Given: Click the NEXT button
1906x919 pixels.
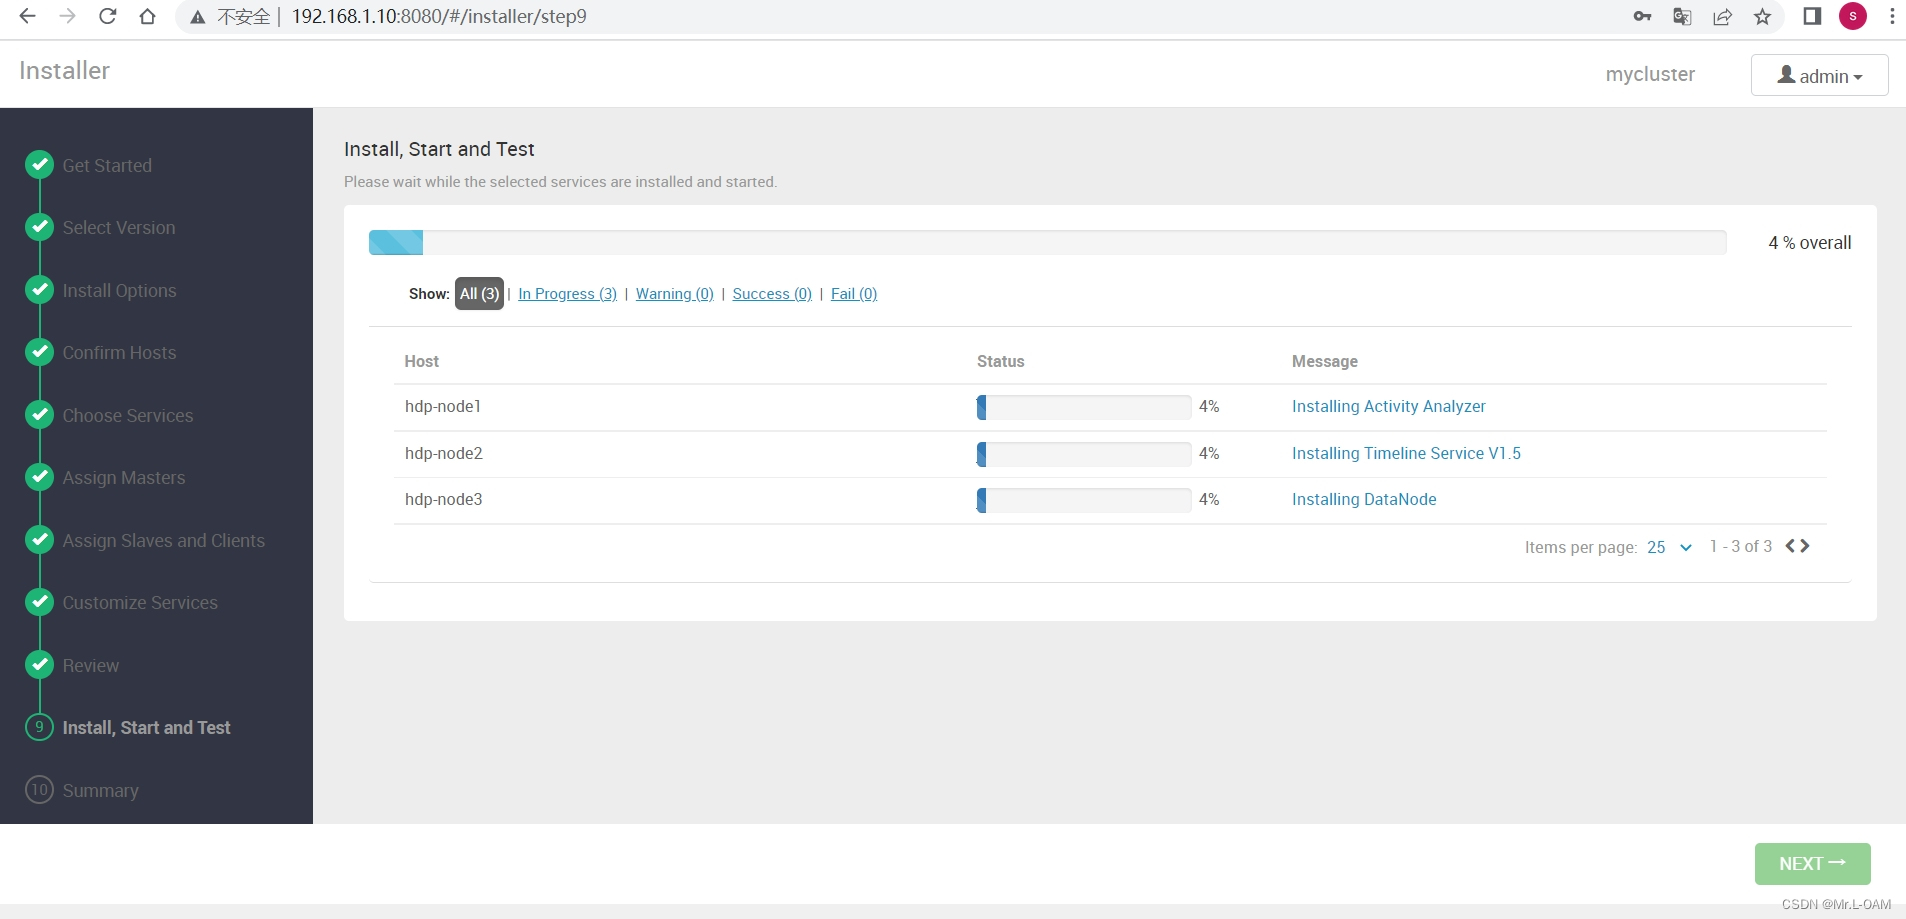Looking at the screenshot, I should tap(1812, 864).
